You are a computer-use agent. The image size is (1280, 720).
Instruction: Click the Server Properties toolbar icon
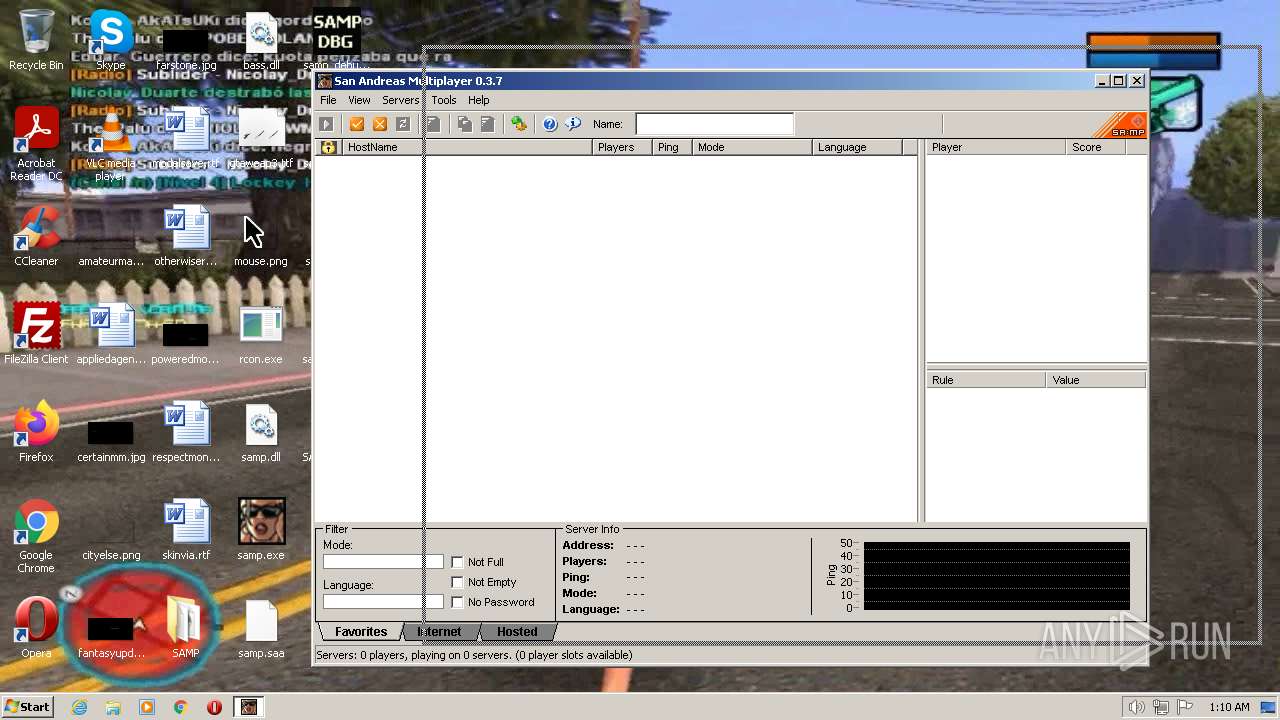(487, 124)
